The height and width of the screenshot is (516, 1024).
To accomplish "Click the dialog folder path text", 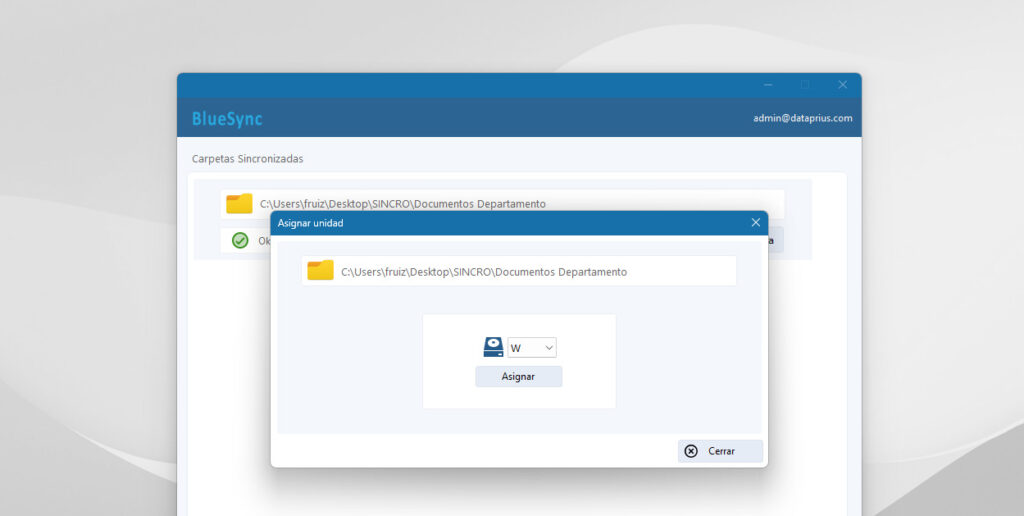I will (484, 272).
